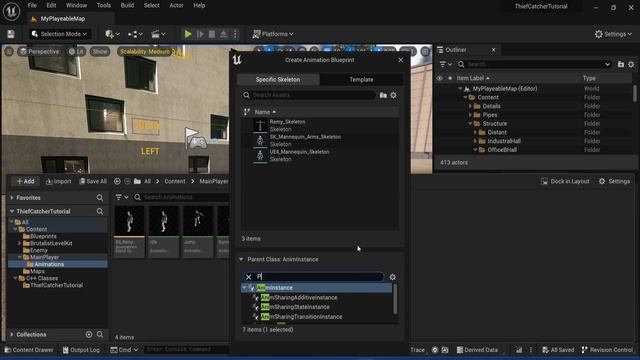Viewport: 640px width, 360px height.
Task: Open the Window menu
Action: pos(76,5)
